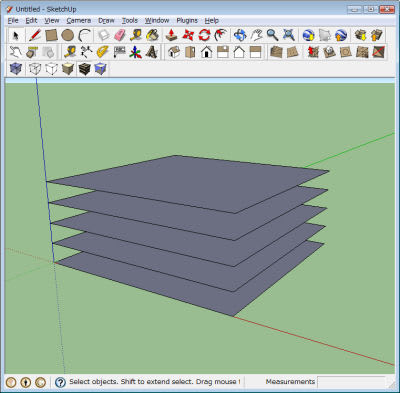The width and height of the screenshot is (400, 393).
Task: Enable Hidden Line face style
Action: 51,69
